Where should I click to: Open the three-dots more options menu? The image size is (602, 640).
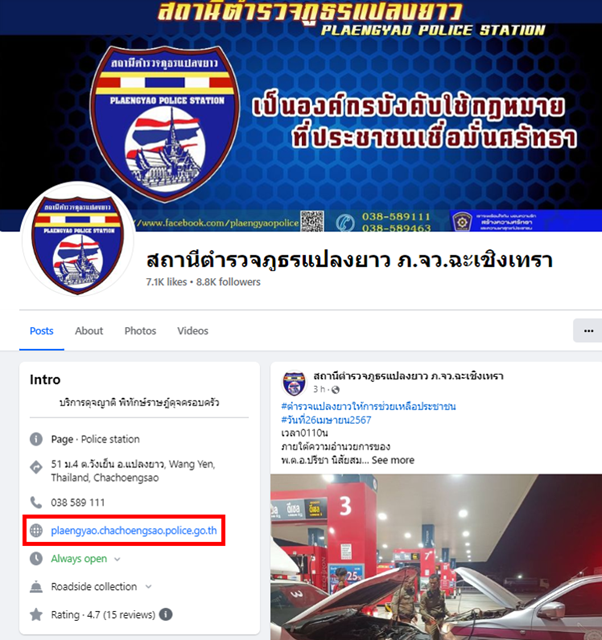588,331
